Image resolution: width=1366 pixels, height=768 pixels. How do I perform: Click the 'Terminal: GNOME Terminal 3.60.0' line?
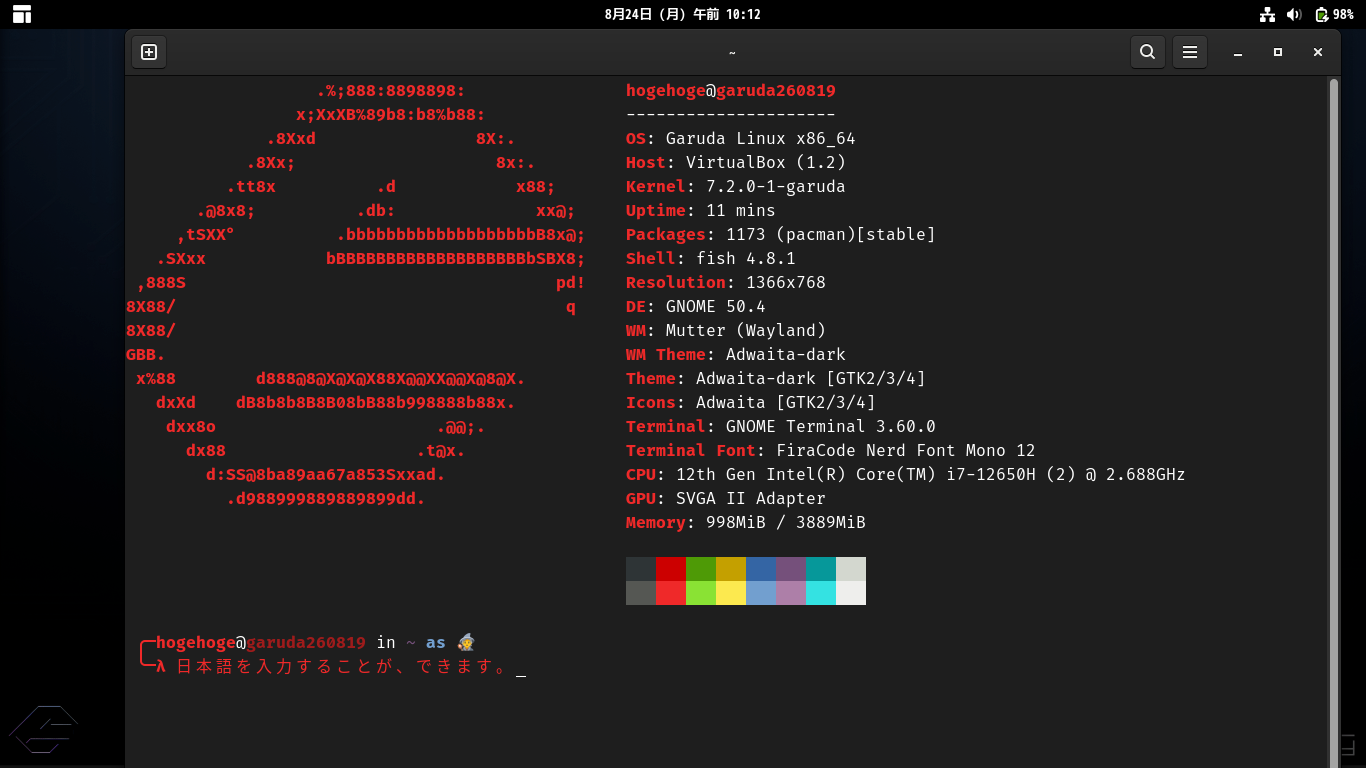781,427
